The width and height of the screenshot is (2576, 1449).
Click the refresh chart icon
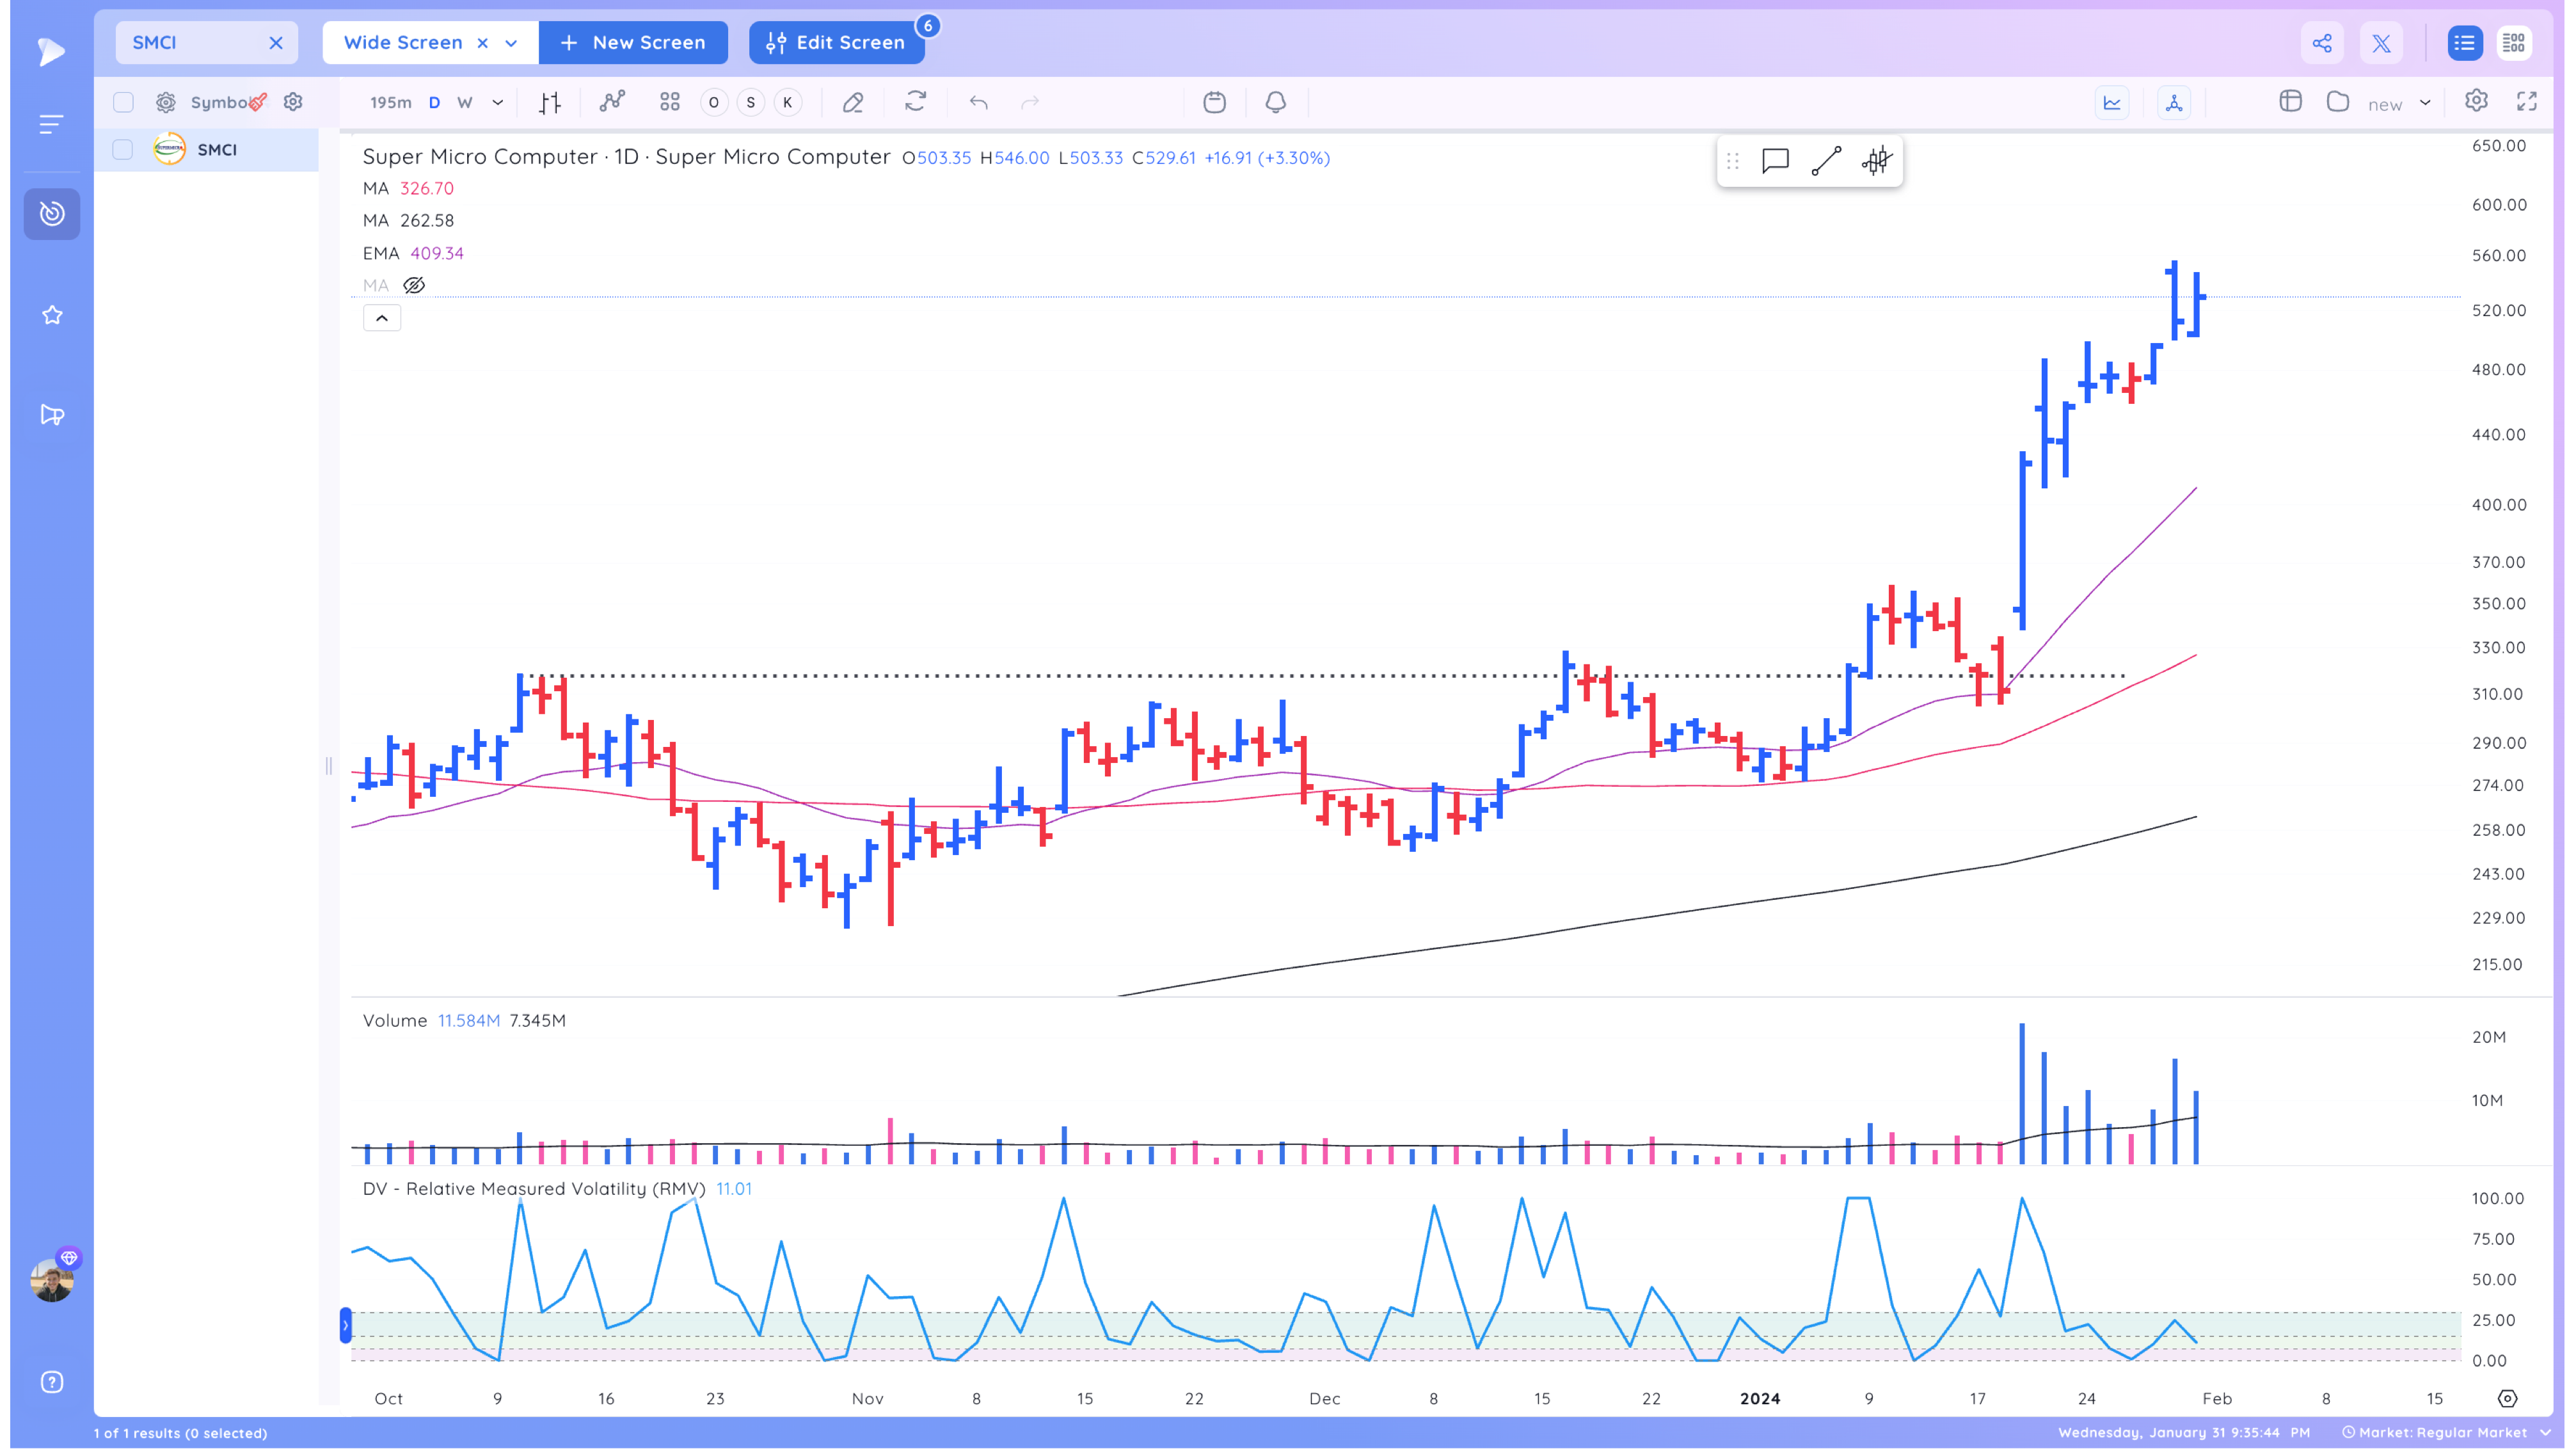click(916, 102)
